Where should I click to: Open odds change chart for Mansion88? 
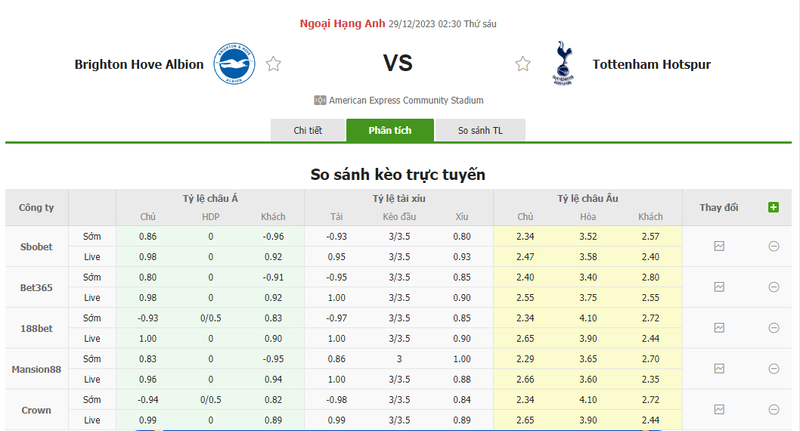pos(719,368)
